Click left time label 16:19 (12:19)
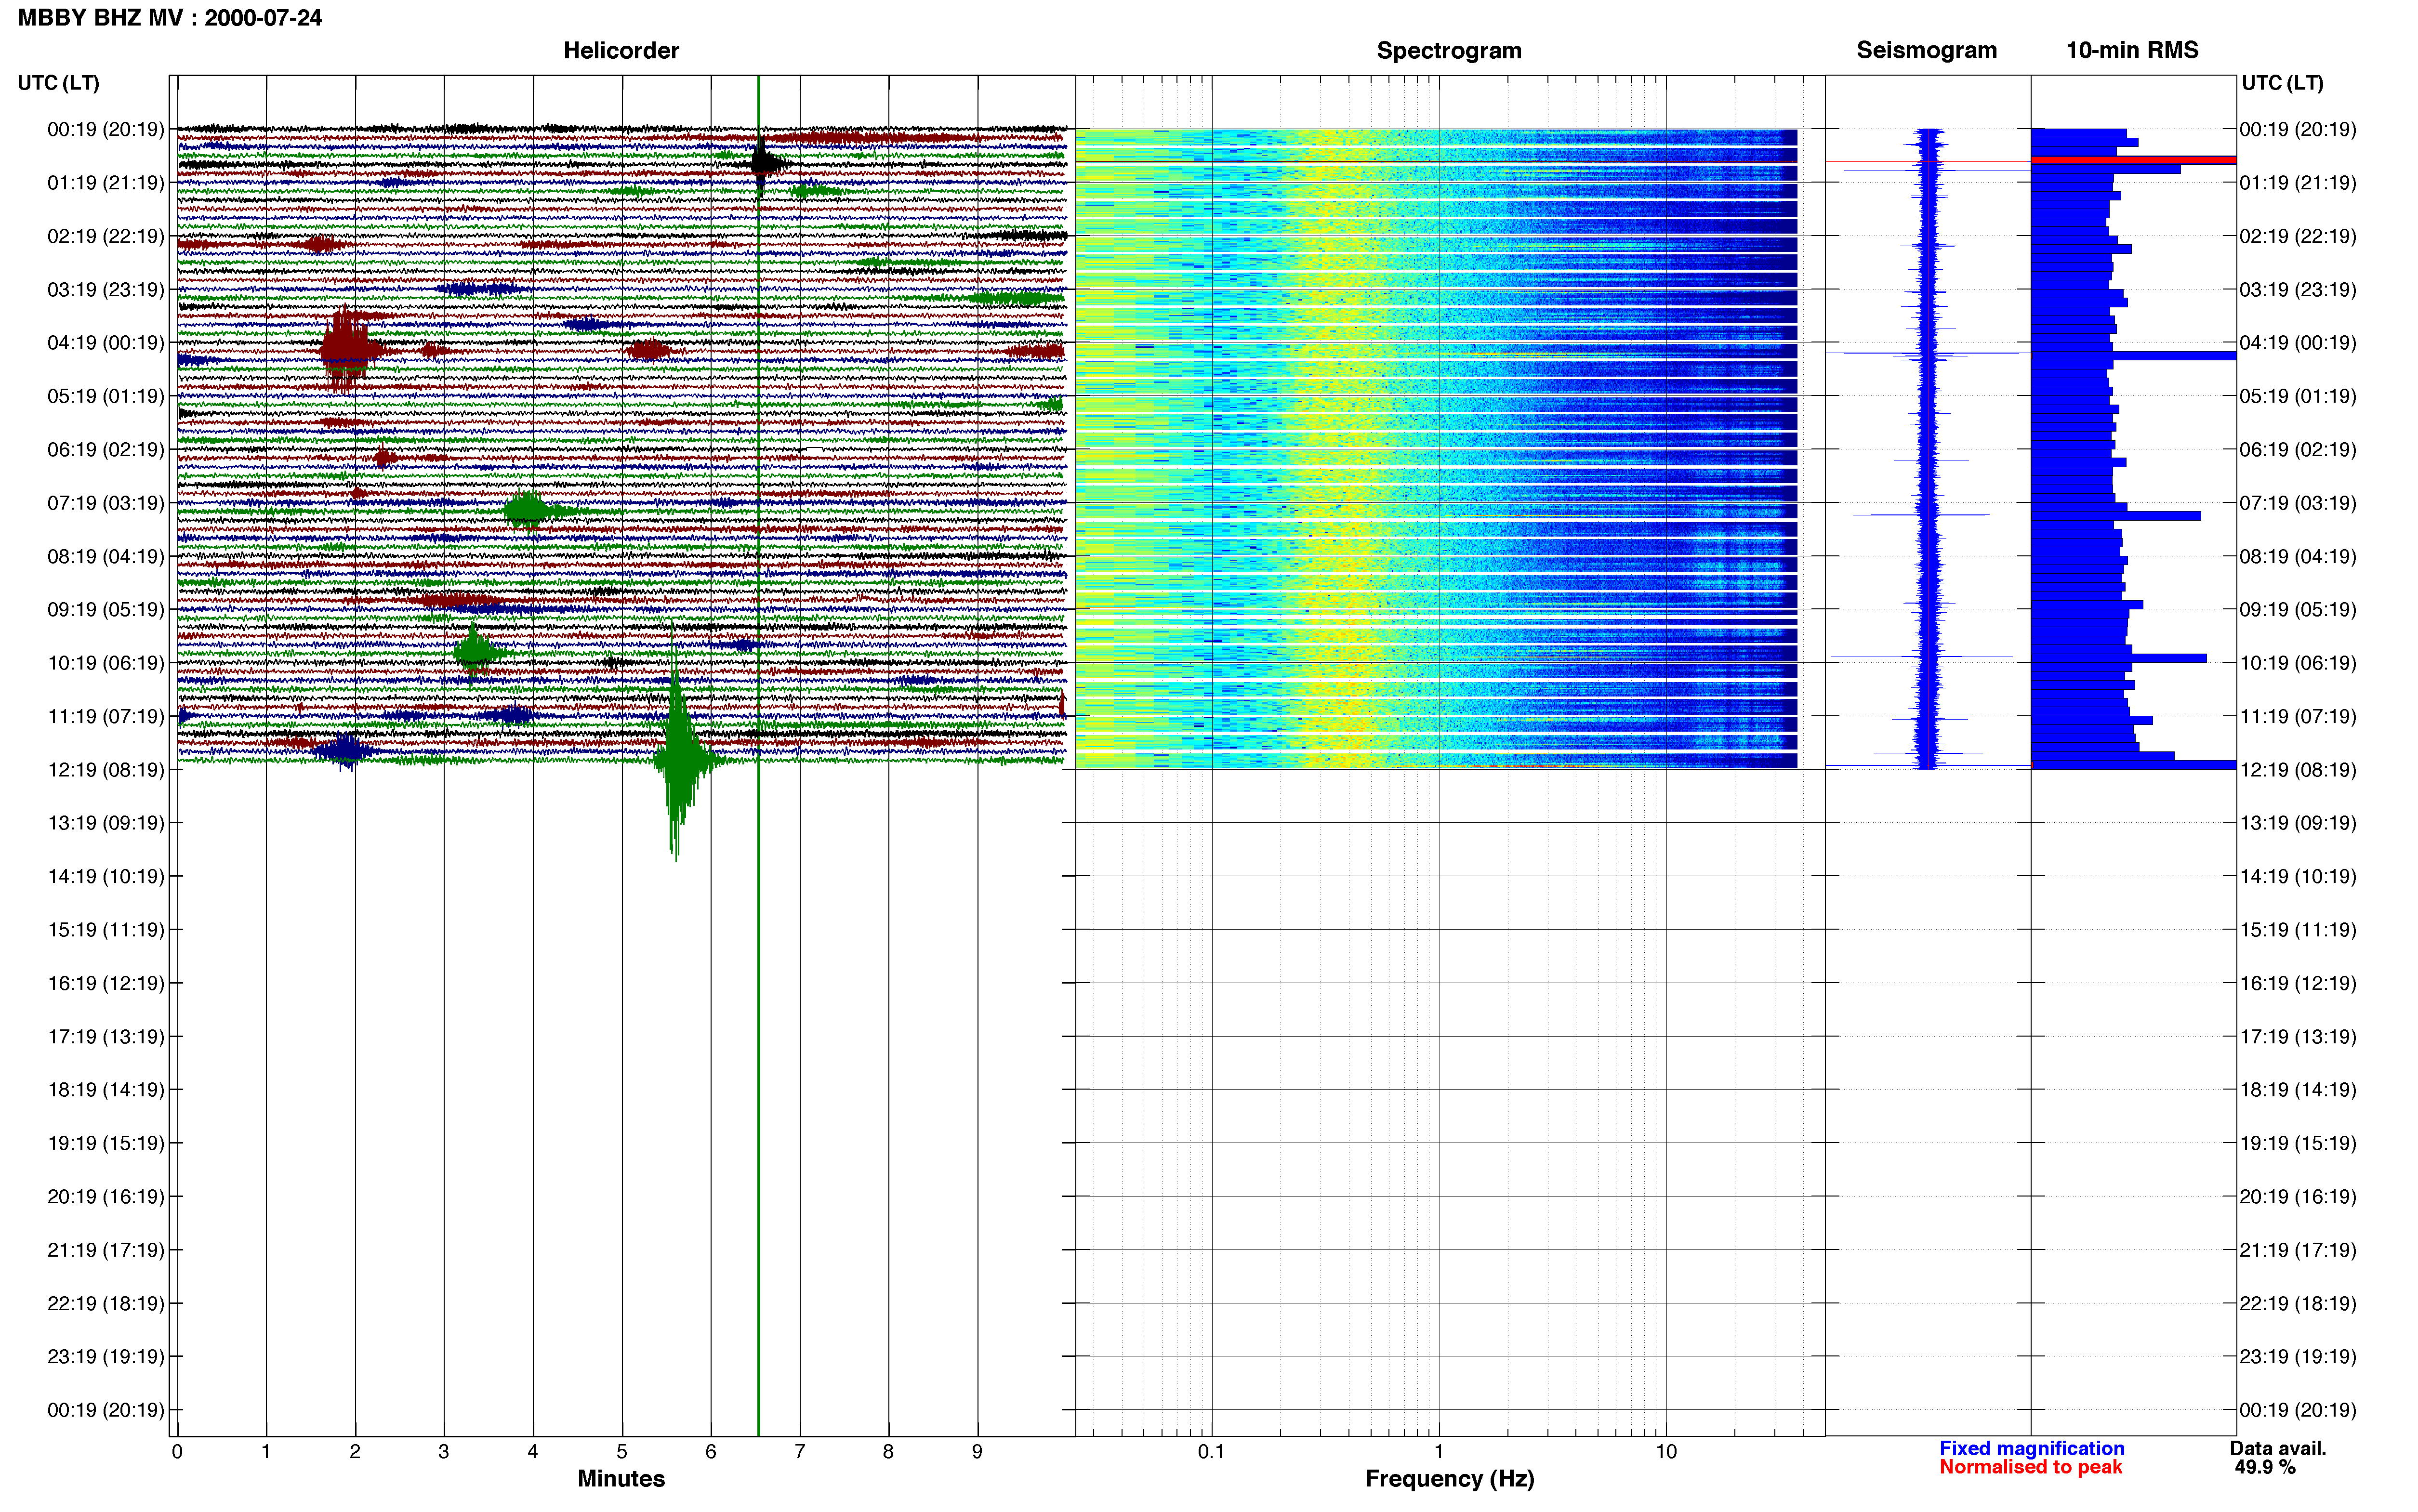 (105, 983)
